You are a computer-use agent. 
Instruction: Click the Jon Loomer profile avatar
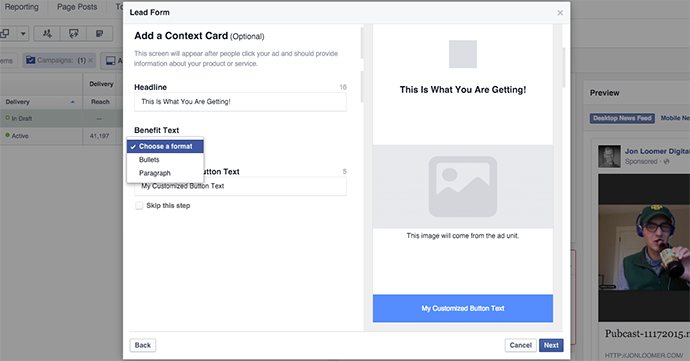pos(609,156)
